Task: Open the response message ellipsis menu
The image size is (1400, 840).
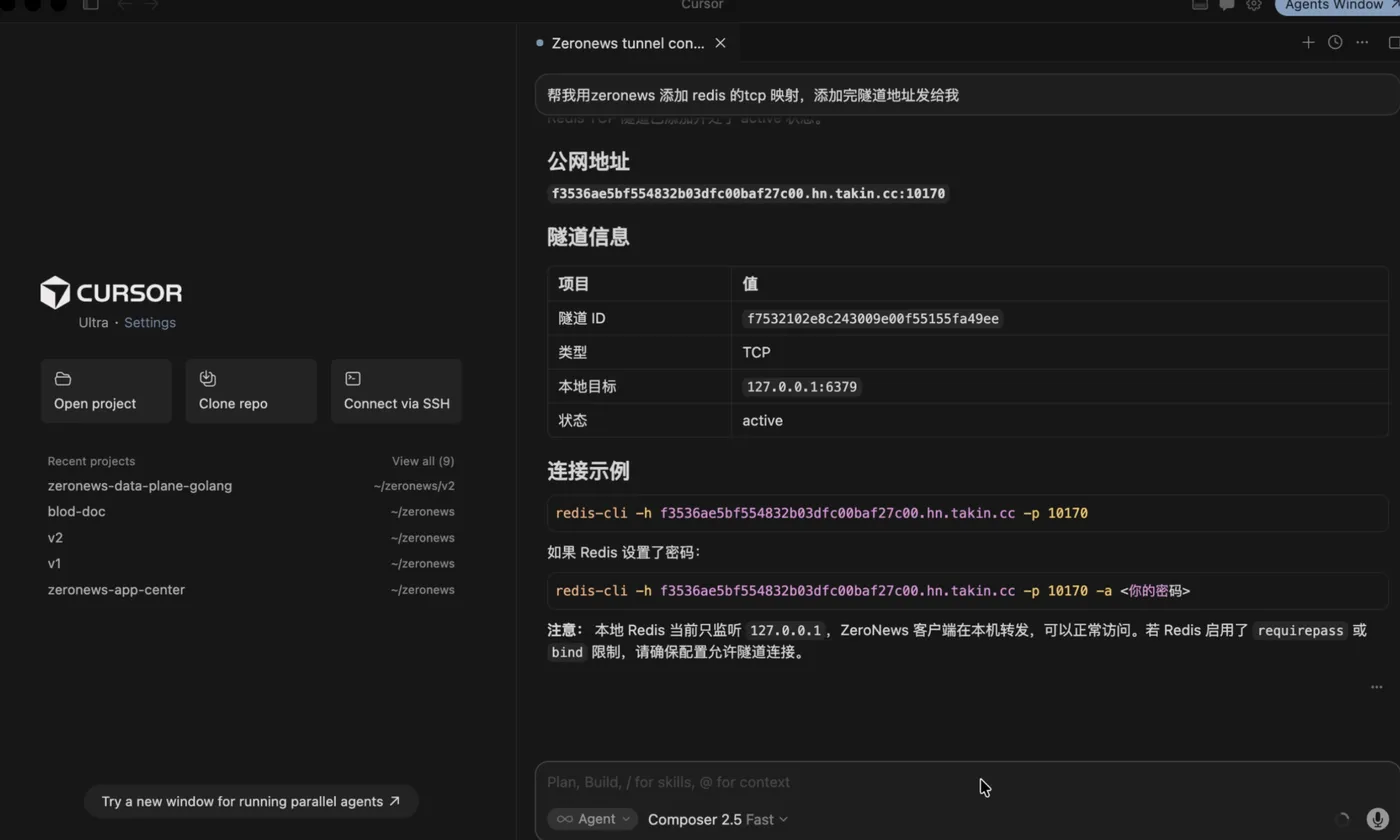Action: pyautogui.click(x=1376, y=687)
